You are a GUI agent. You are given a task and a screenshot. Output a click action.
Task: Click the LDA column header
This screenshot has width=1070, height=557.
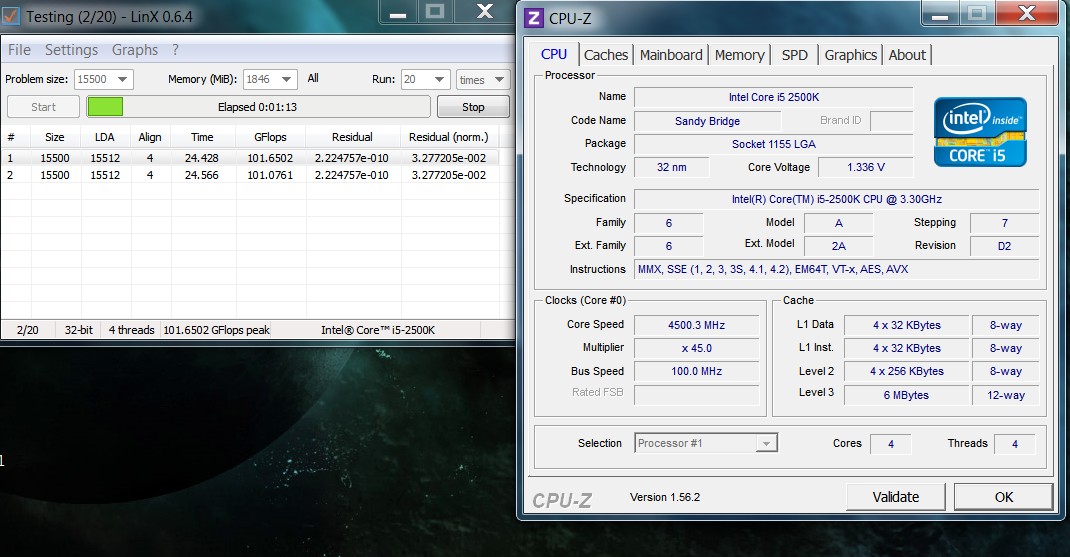tap(104, 137)
